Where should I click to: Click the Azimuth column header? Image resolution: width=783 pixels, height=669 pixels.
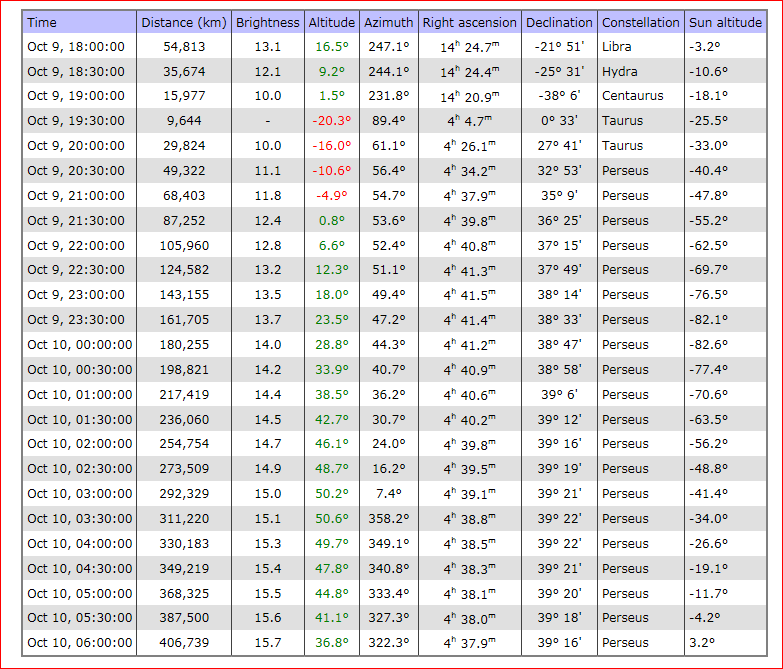389,22
